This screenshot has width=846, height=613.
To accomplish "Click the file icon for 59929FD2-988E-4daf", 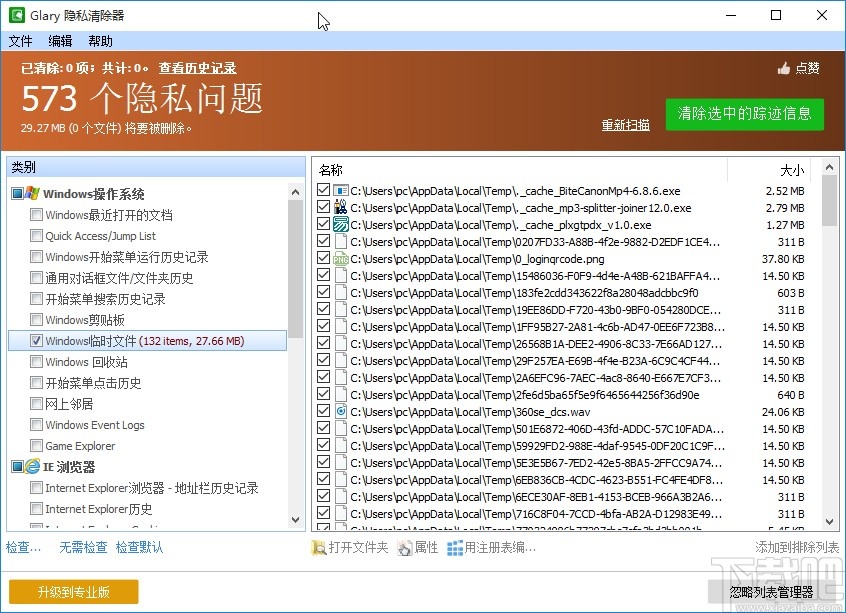I will coord(340,446).
